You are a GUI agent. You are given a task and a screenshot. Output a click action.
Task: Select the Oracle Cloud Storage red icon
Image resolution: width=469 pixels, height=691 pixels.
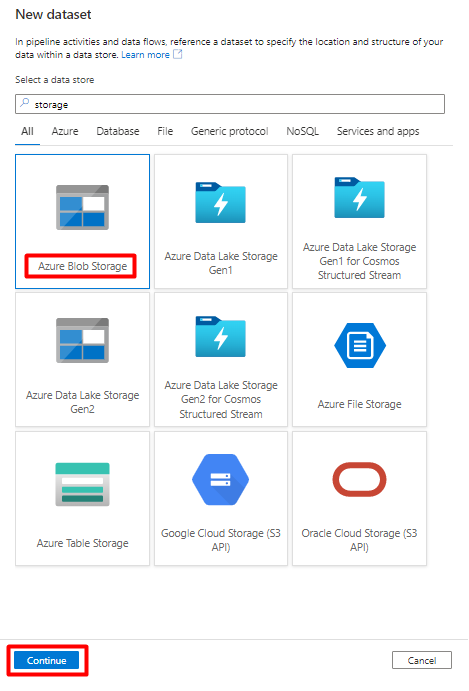point(359,479)
